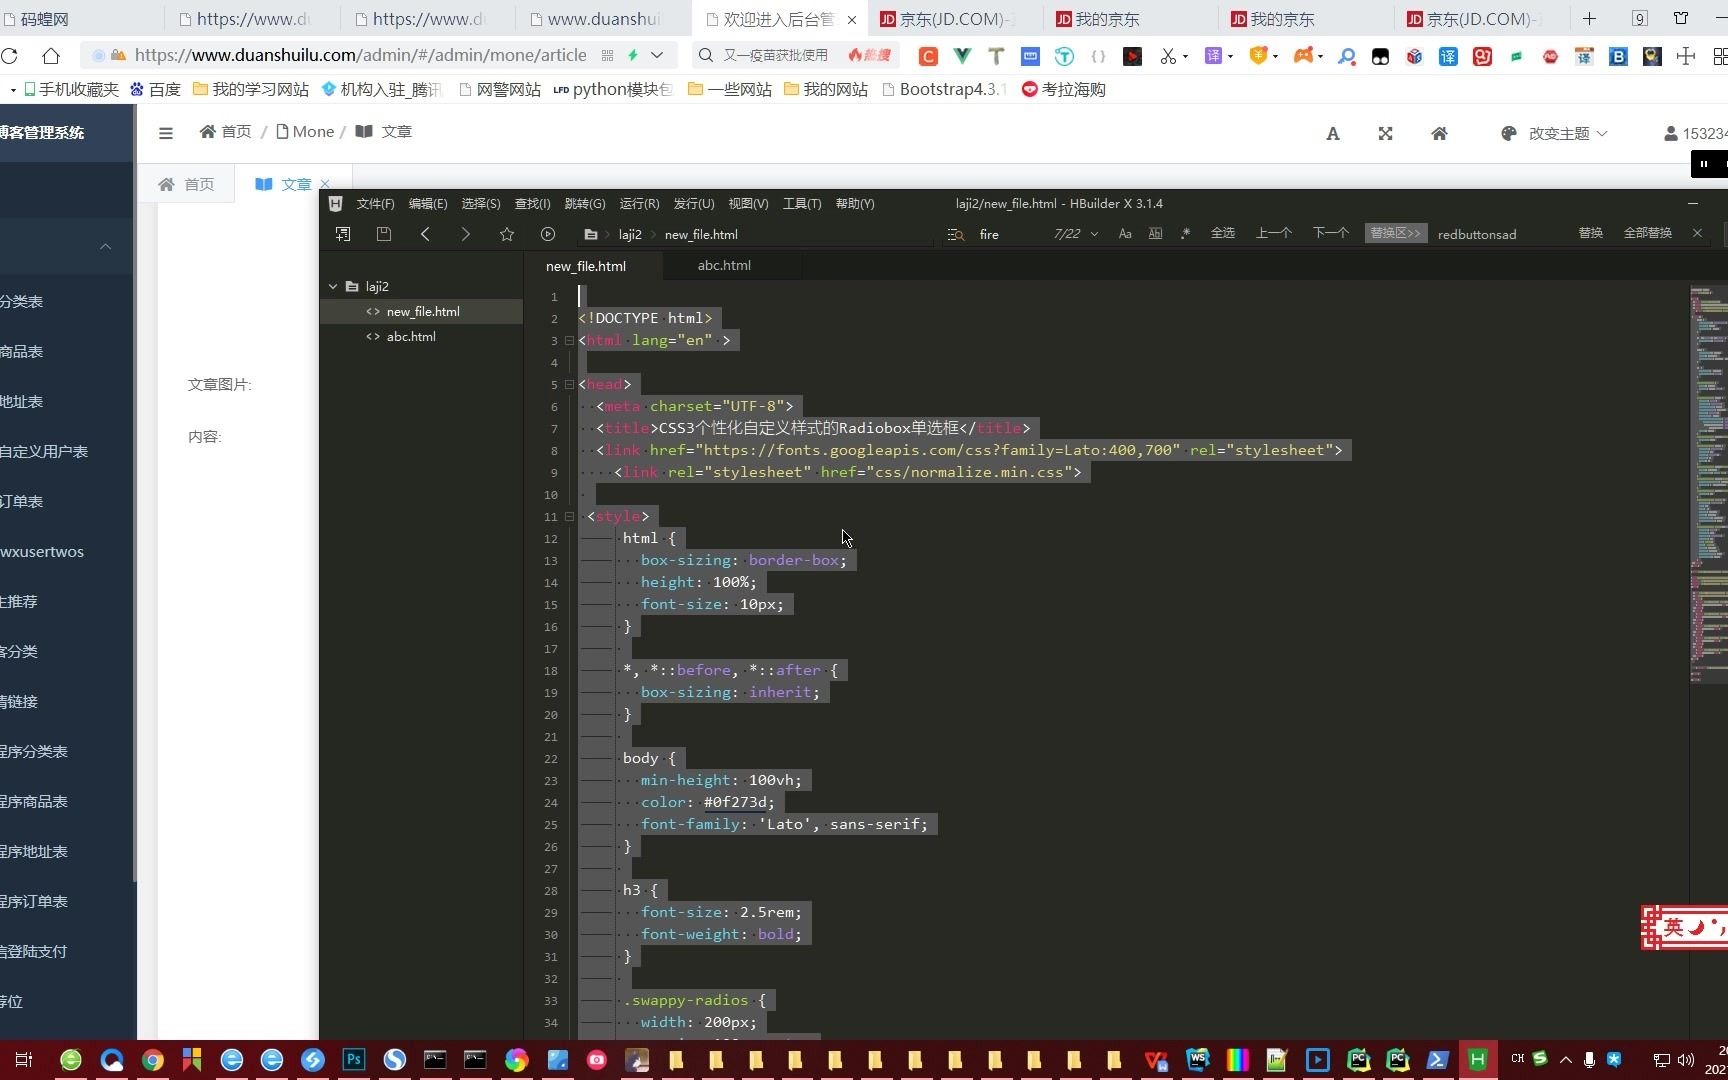Click the browser home icon
The image size is (1728, 1080).
coord(51,55)
